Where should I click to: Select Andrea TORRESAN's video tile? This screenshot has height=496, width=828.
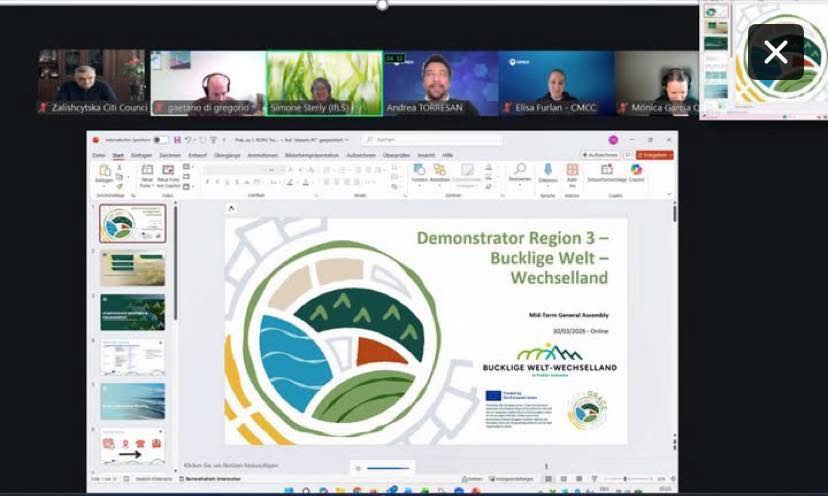coord(440,83)
